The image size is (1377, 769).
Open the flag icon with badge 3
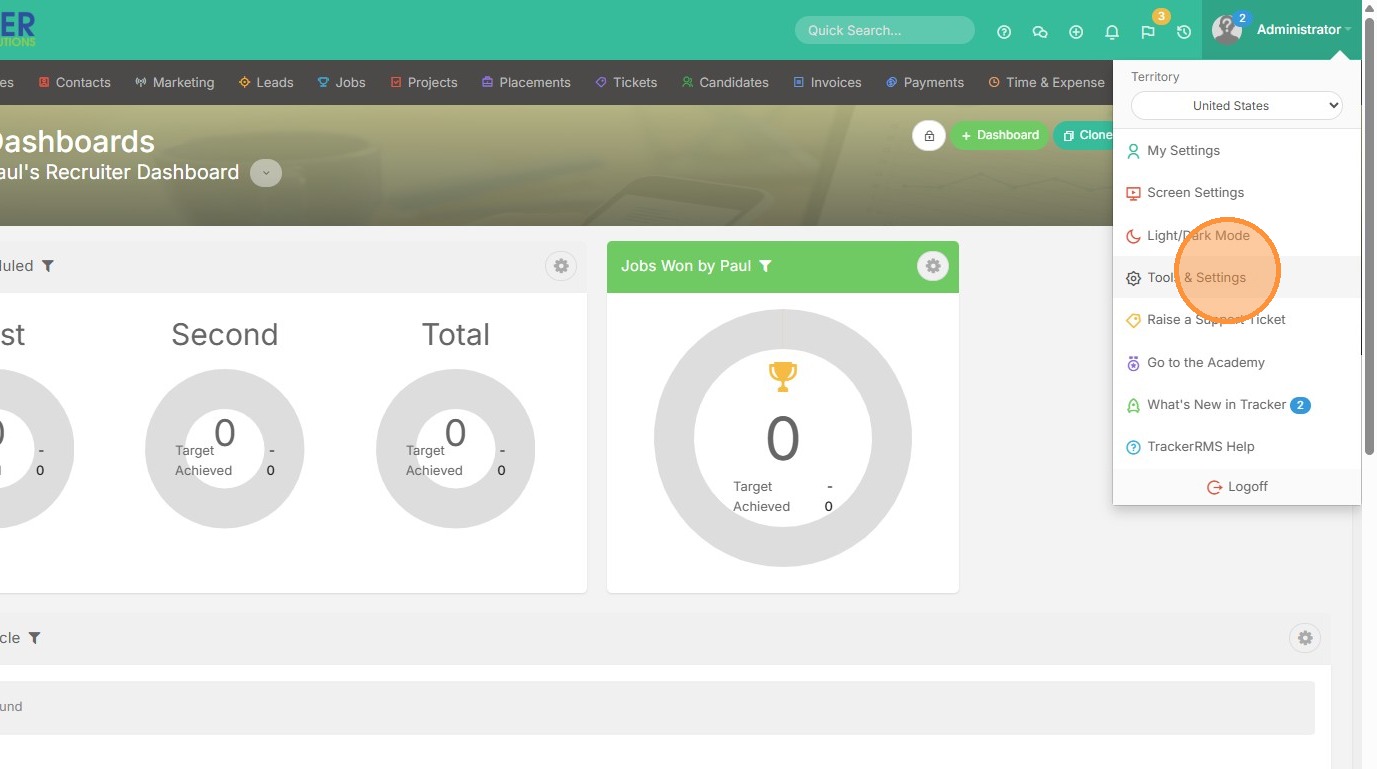coord(1148,32)
